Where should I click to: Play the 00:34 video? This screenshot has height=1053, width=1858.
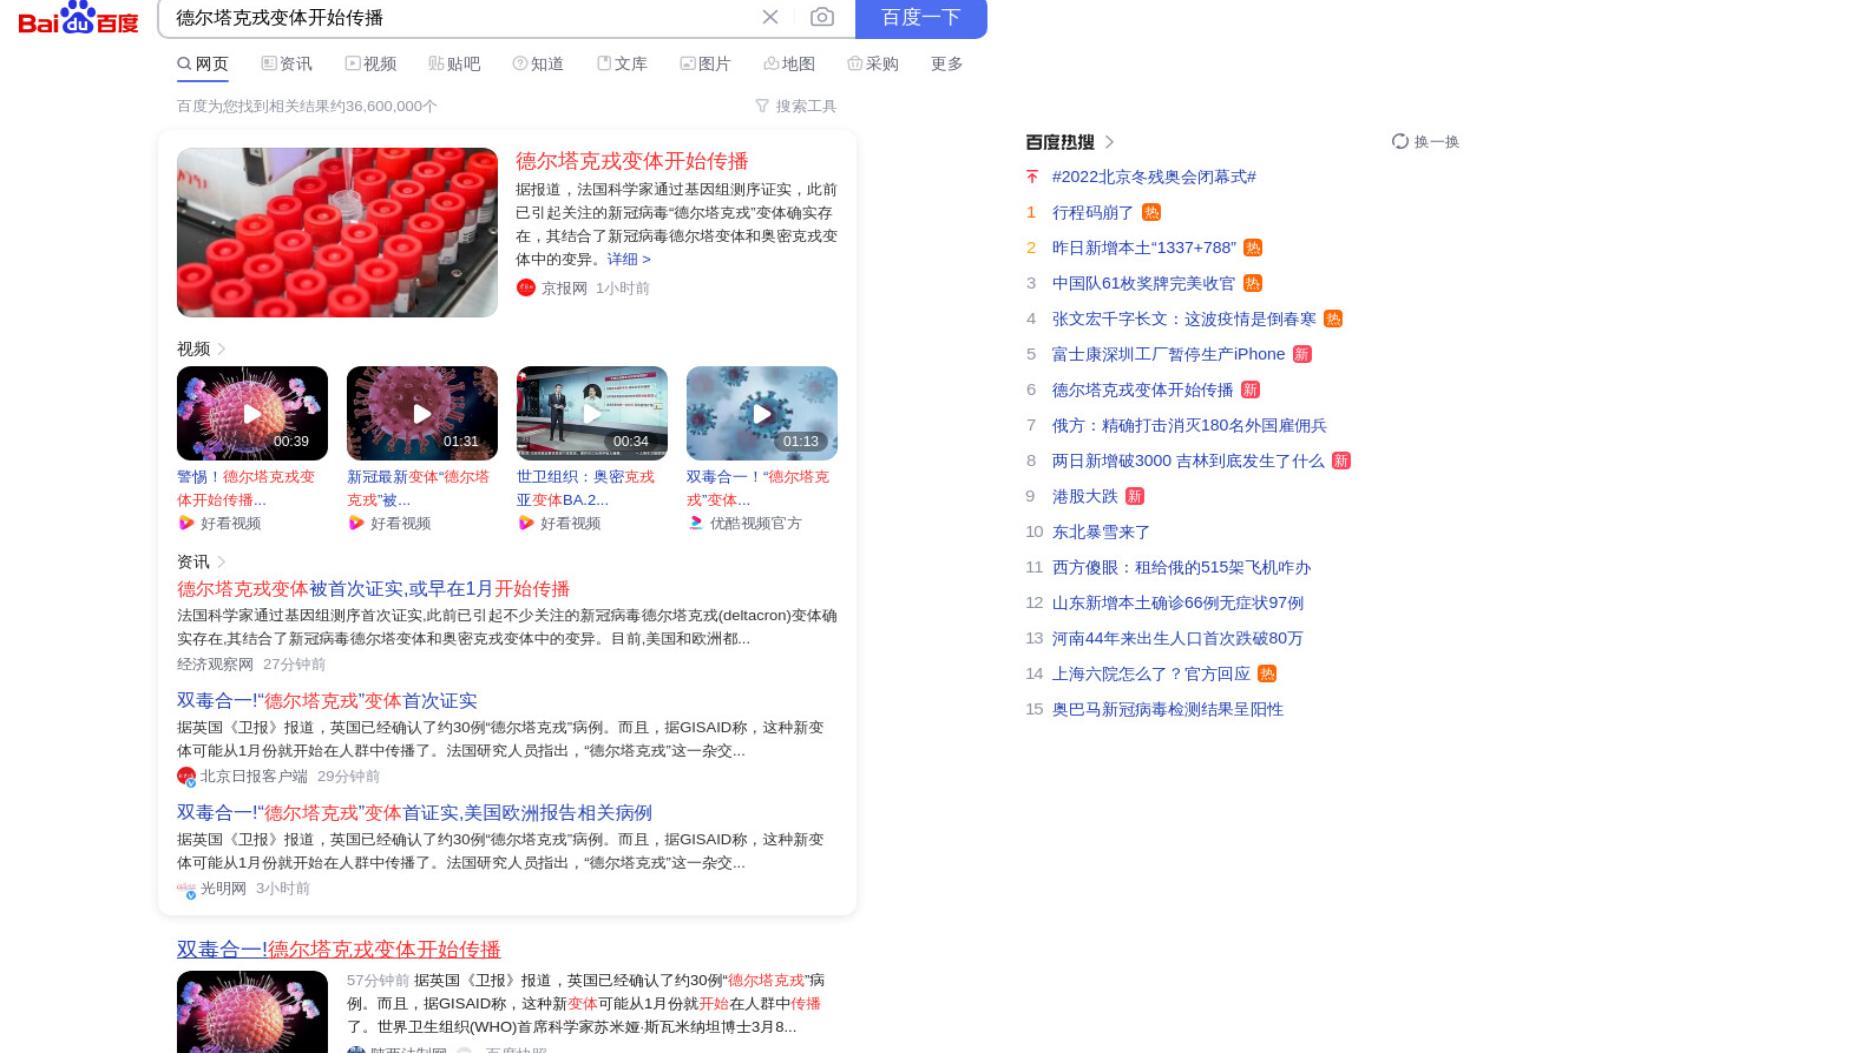(x=592, y=413)
